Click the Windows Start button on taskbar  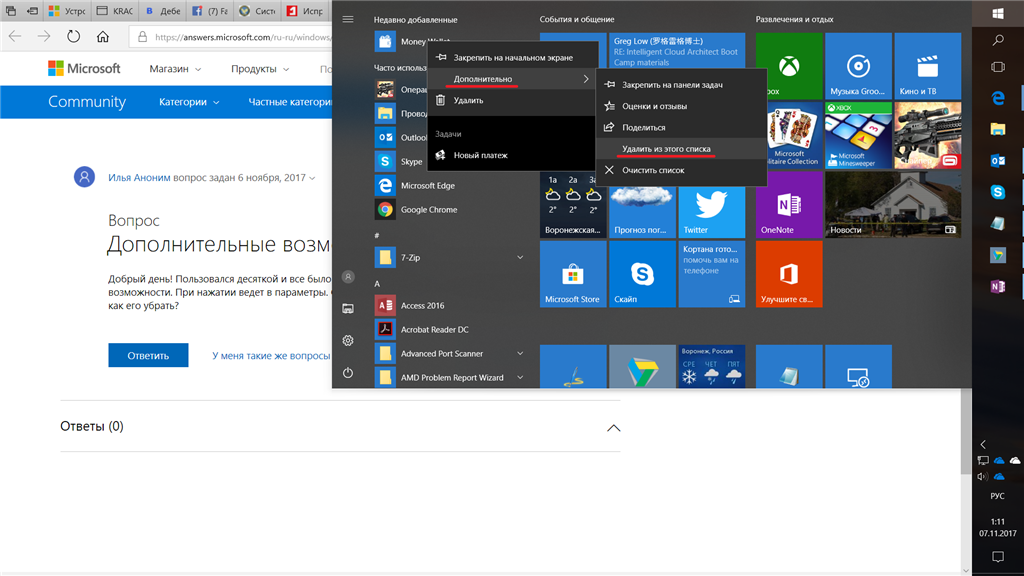[x=998, y=13]
